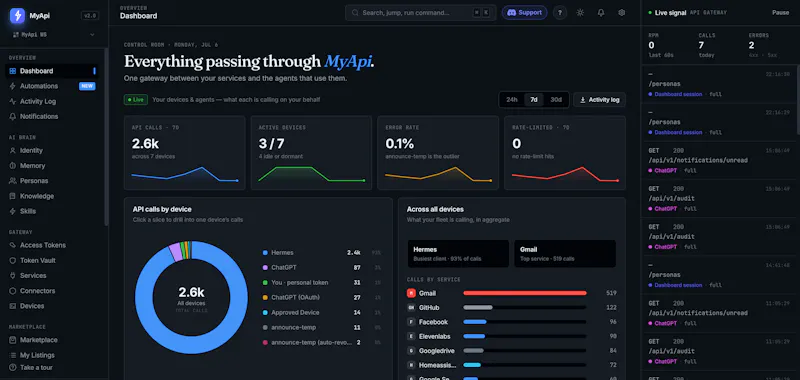Click the Facebook service icon
The height and width of the screenshot is (380, 800).
411,322
